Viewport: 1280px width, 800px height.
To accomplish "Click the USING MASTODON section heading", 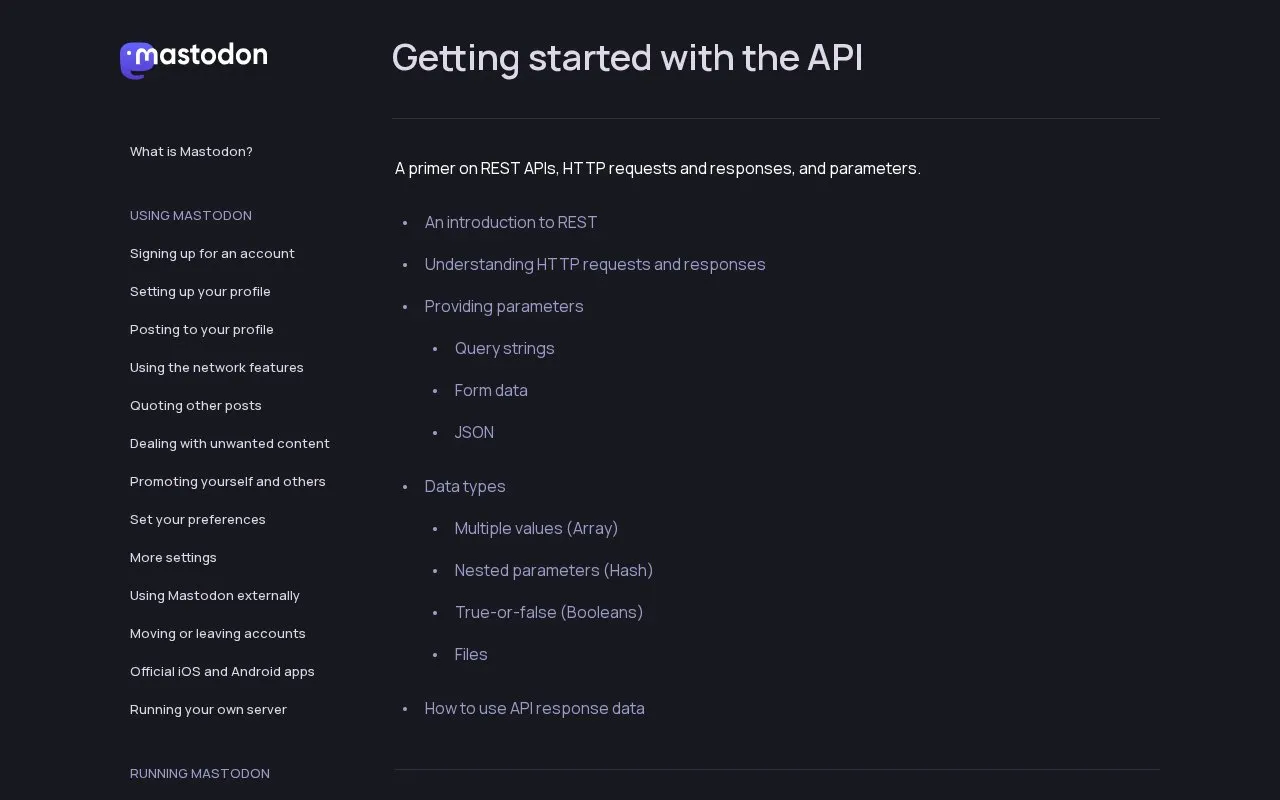I will 191,216.
